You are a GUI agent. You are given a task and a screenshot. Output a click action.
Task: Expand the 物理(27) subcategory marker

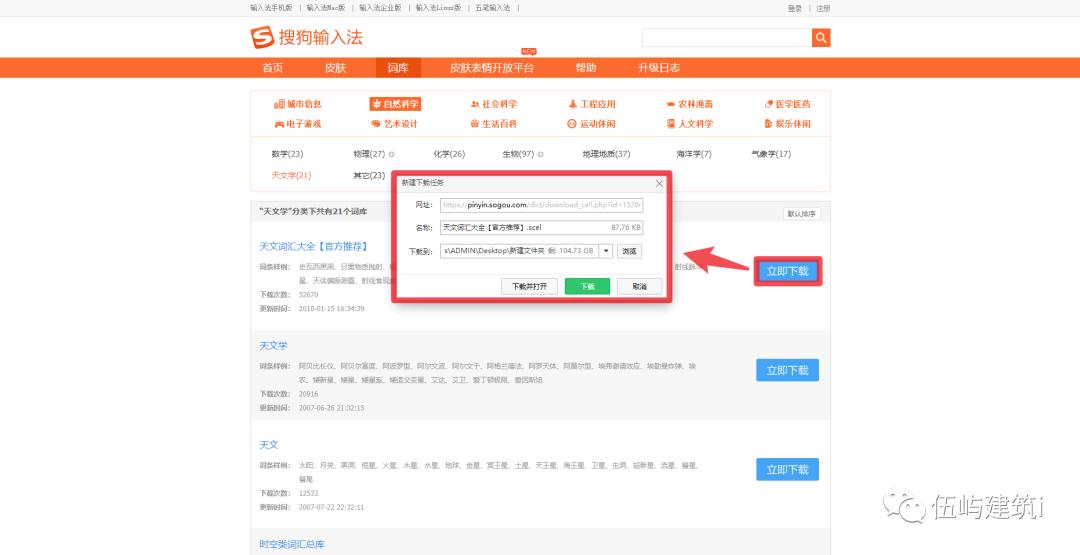[391, 154]
